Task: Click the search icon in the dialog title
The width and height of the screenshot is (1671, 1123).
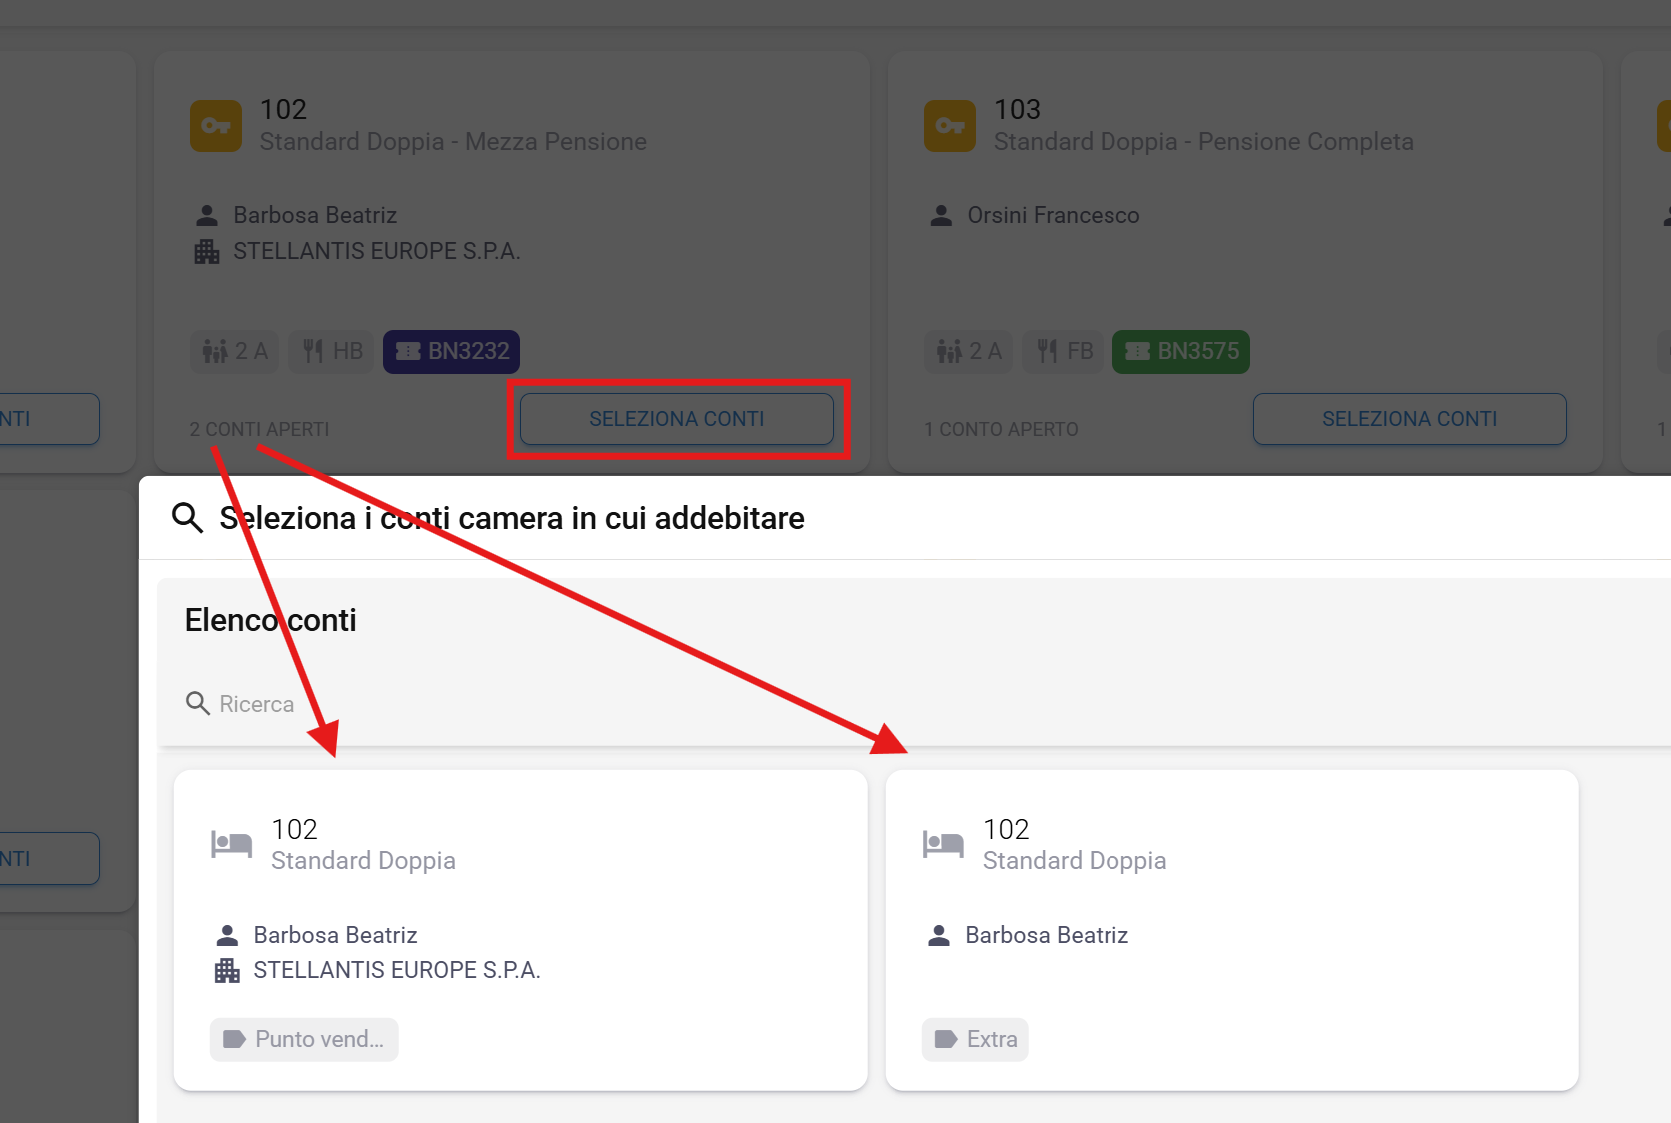Action: coord(187,518)
